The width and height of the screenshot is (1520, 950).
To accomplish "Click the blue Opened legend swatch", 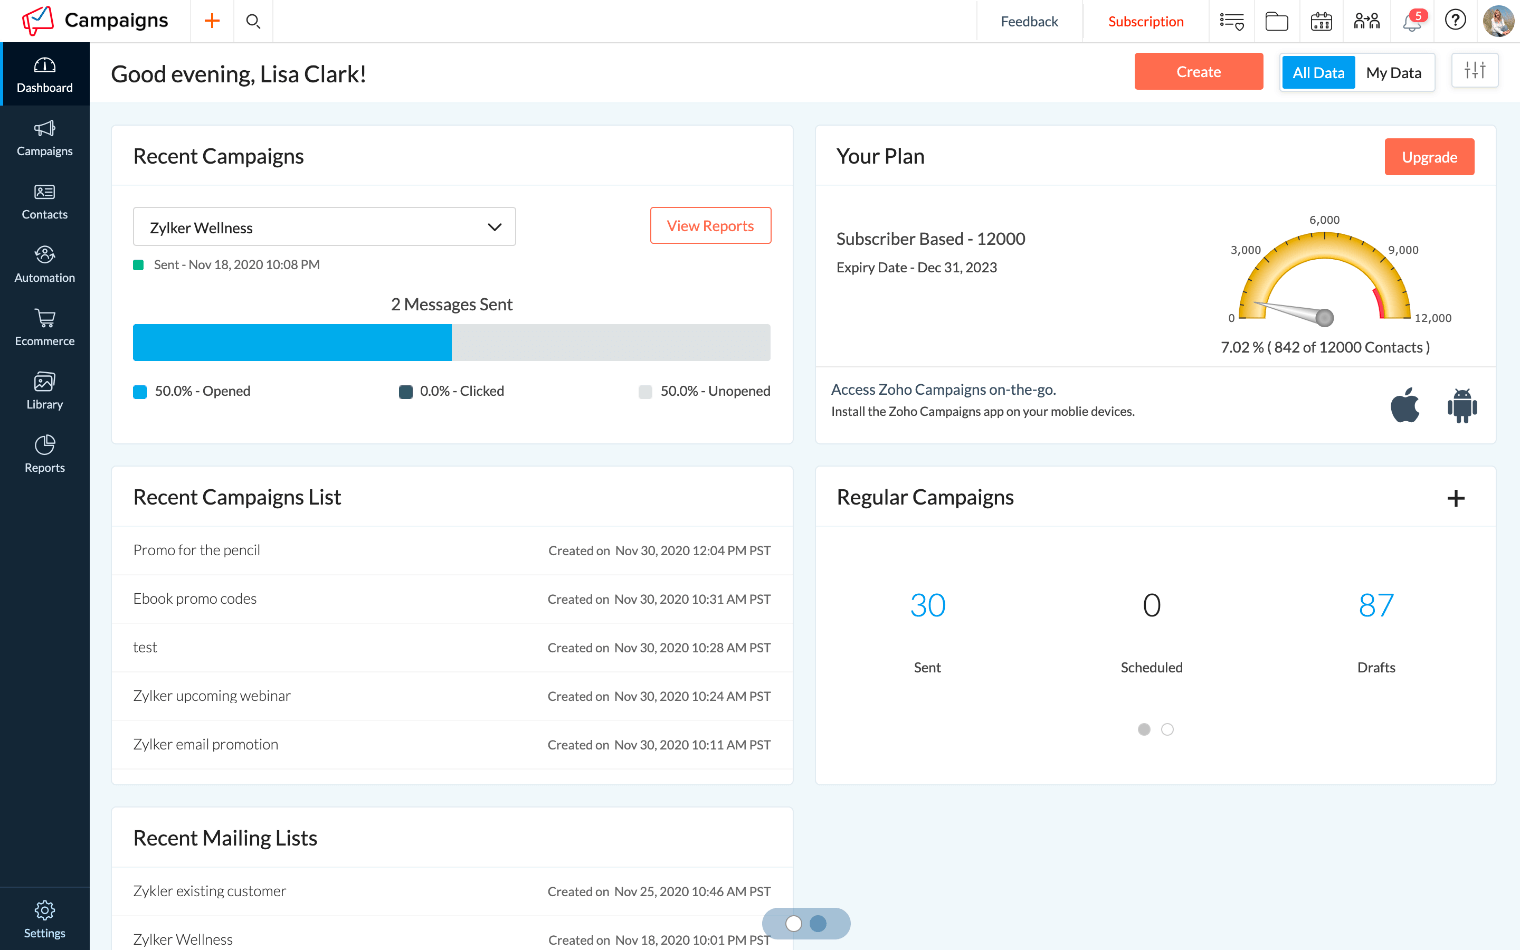I will tap(140, 391).
